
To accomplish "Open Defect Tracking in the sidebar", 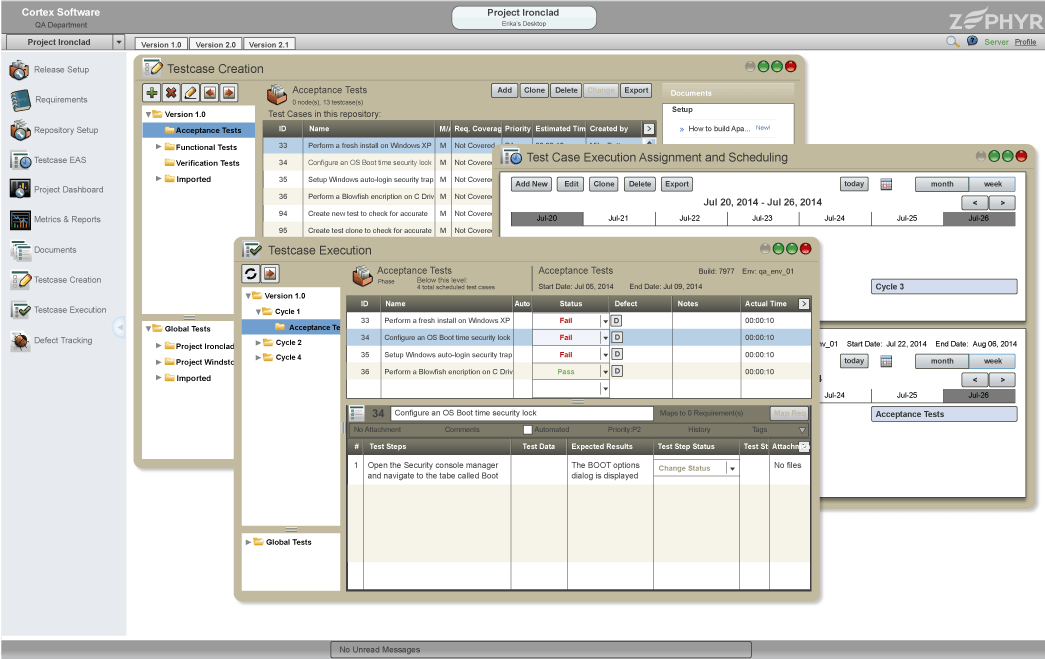I will click(51, 340).
